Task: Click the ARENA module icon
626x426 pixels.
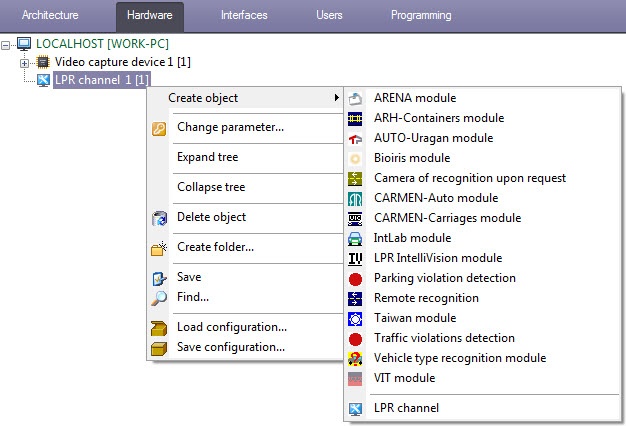Action: pyautogui.click(x=355, y=98)
